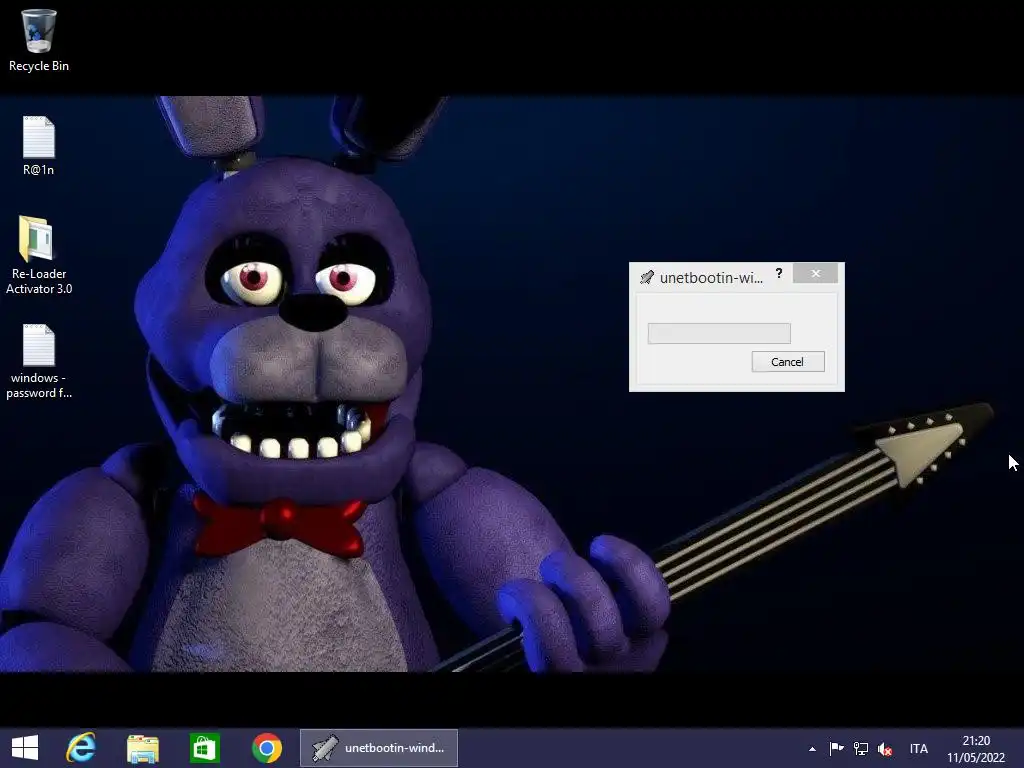
Task: Click the muted volume tray icon
Action: (x=885, y=749)
